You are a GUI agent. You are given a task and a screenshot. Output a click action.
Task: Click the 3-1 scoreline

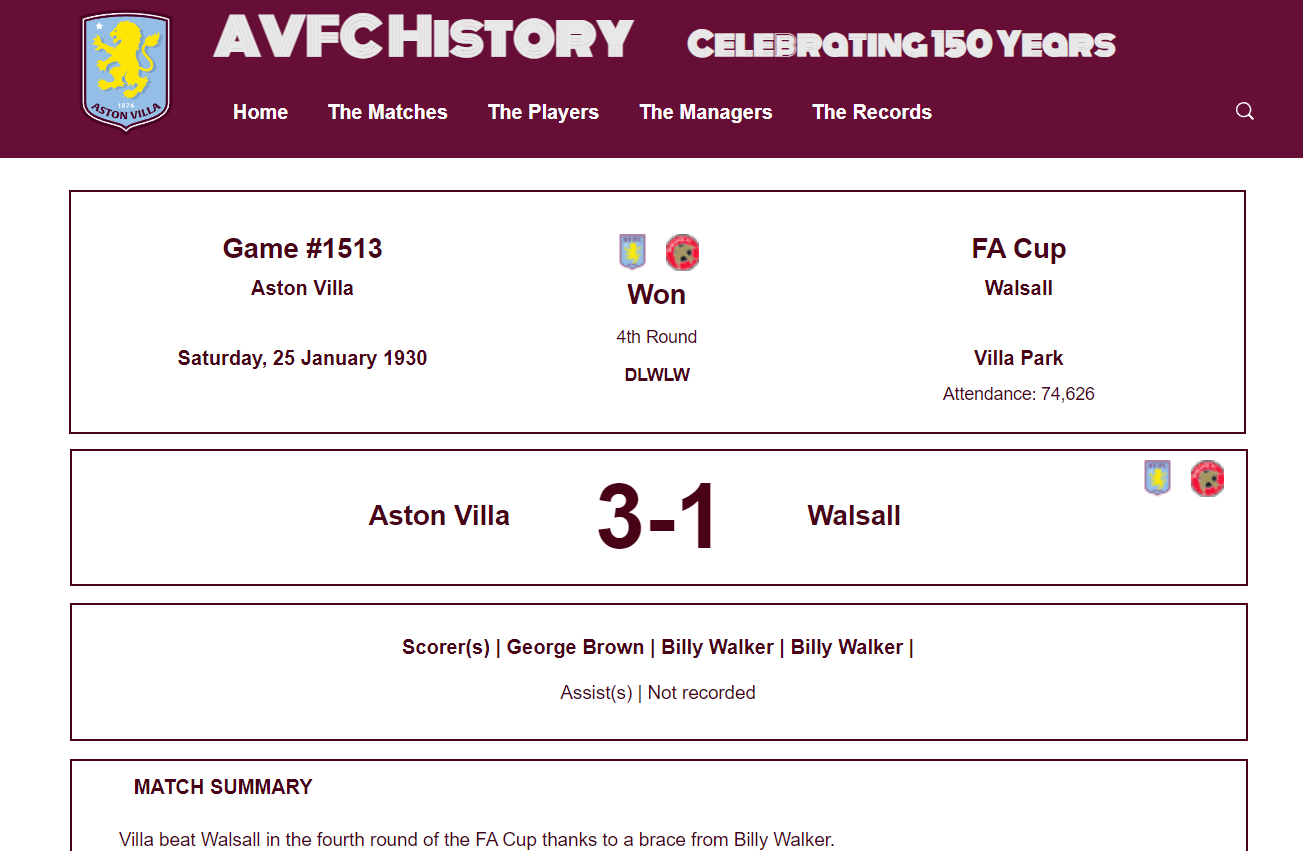point(657,517)
